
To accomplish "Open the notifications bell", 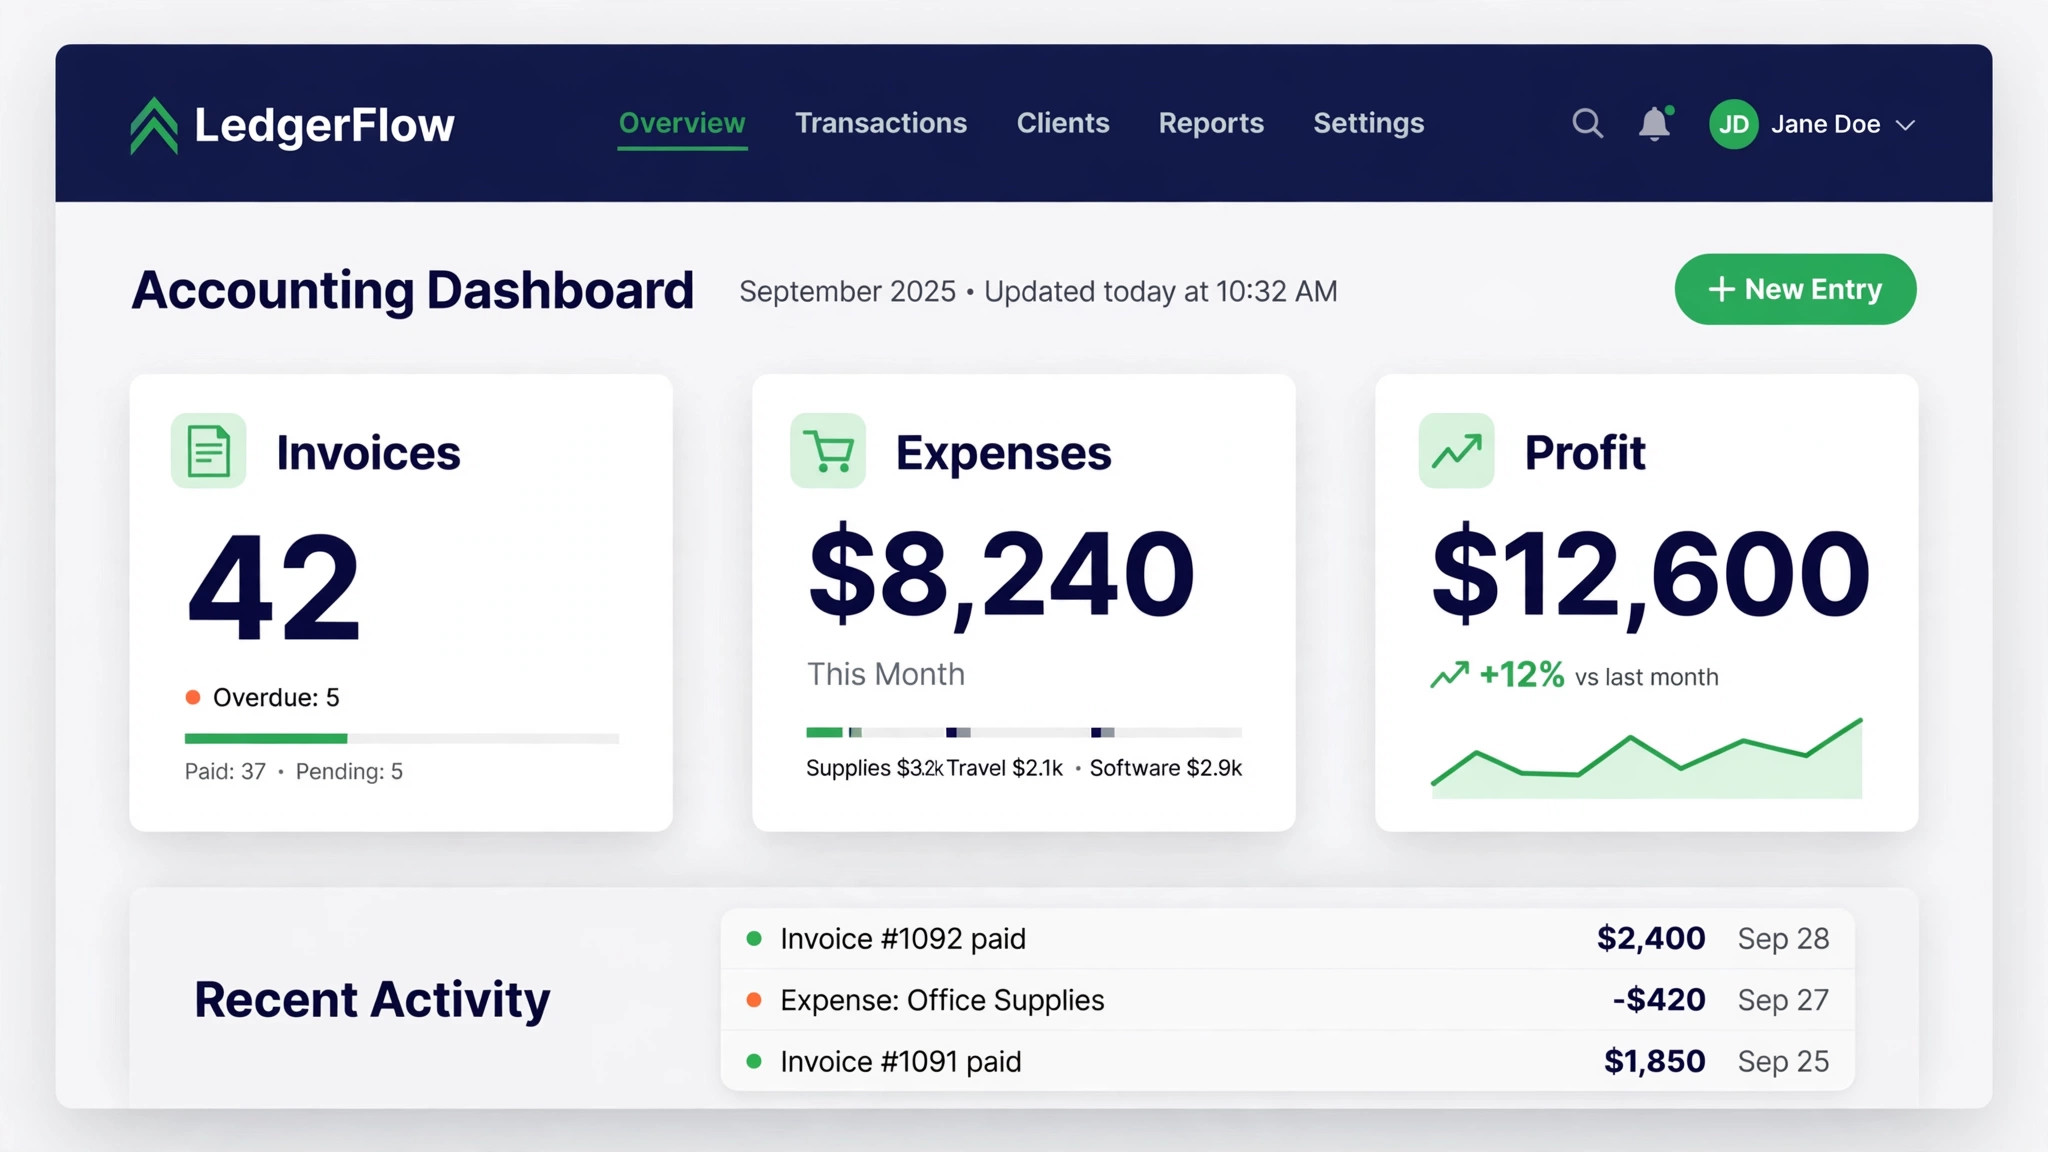I will 1655,124.
